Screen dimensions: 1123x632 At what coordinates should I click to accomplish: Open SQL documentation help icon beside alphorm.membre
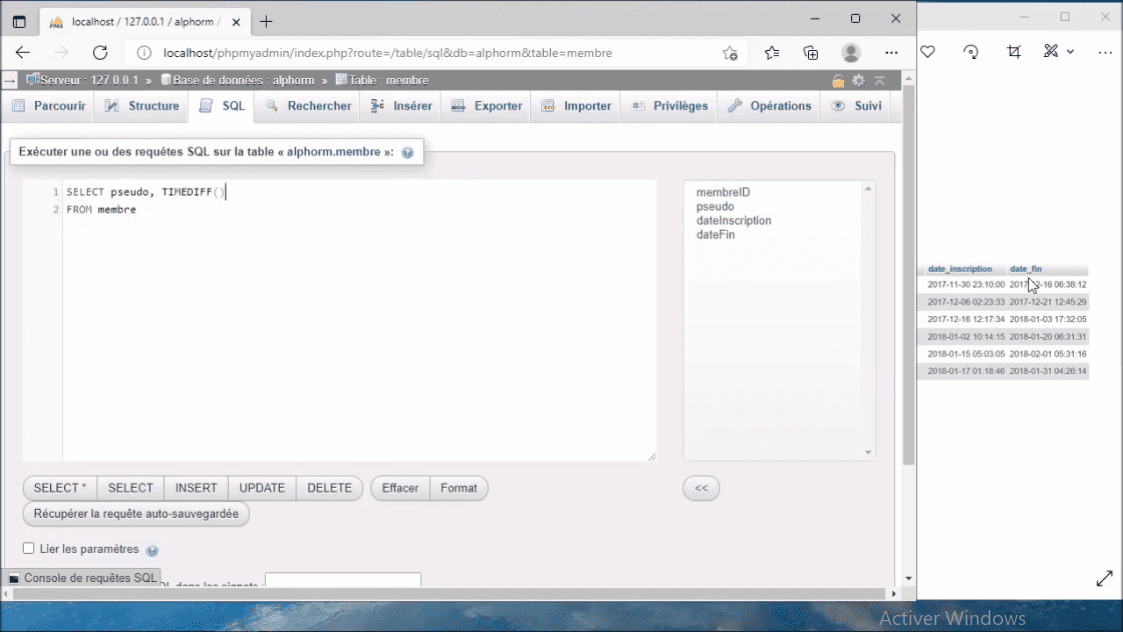(x=408, y=153)
